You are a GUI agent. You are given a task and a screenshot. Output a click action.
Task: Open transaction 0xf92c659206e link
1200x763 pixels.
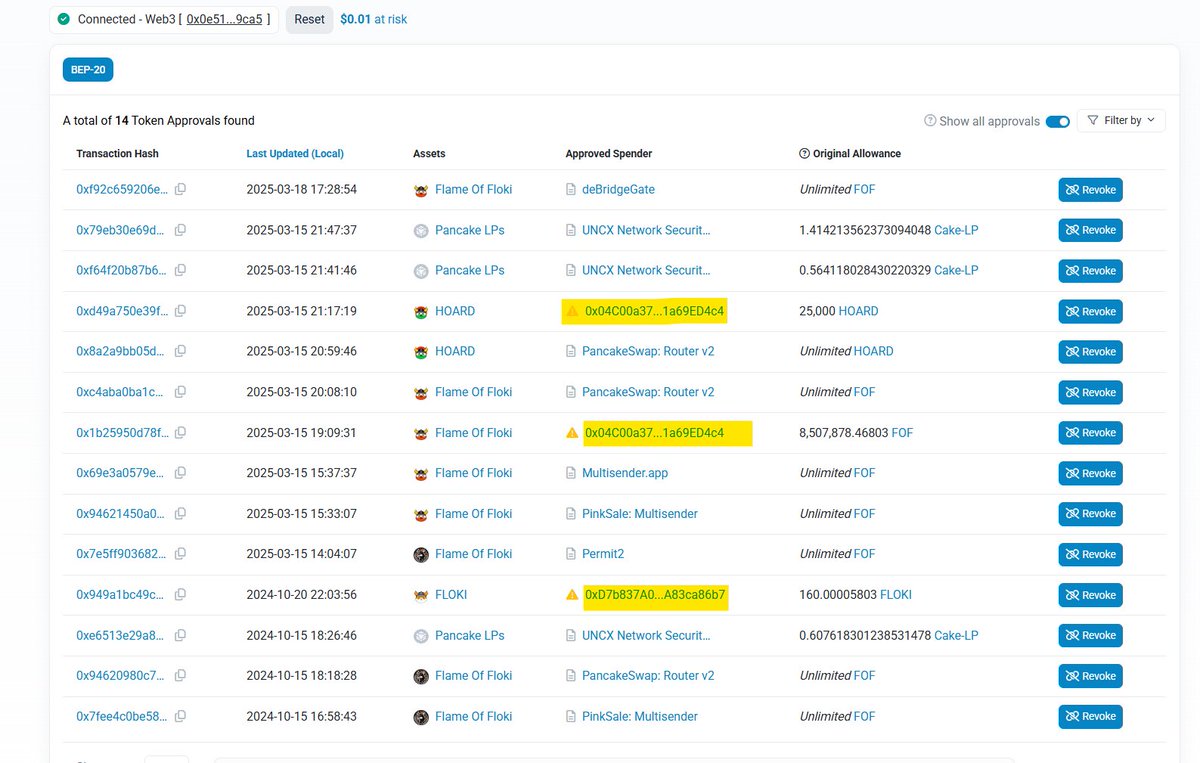click(x=122, y=189)
